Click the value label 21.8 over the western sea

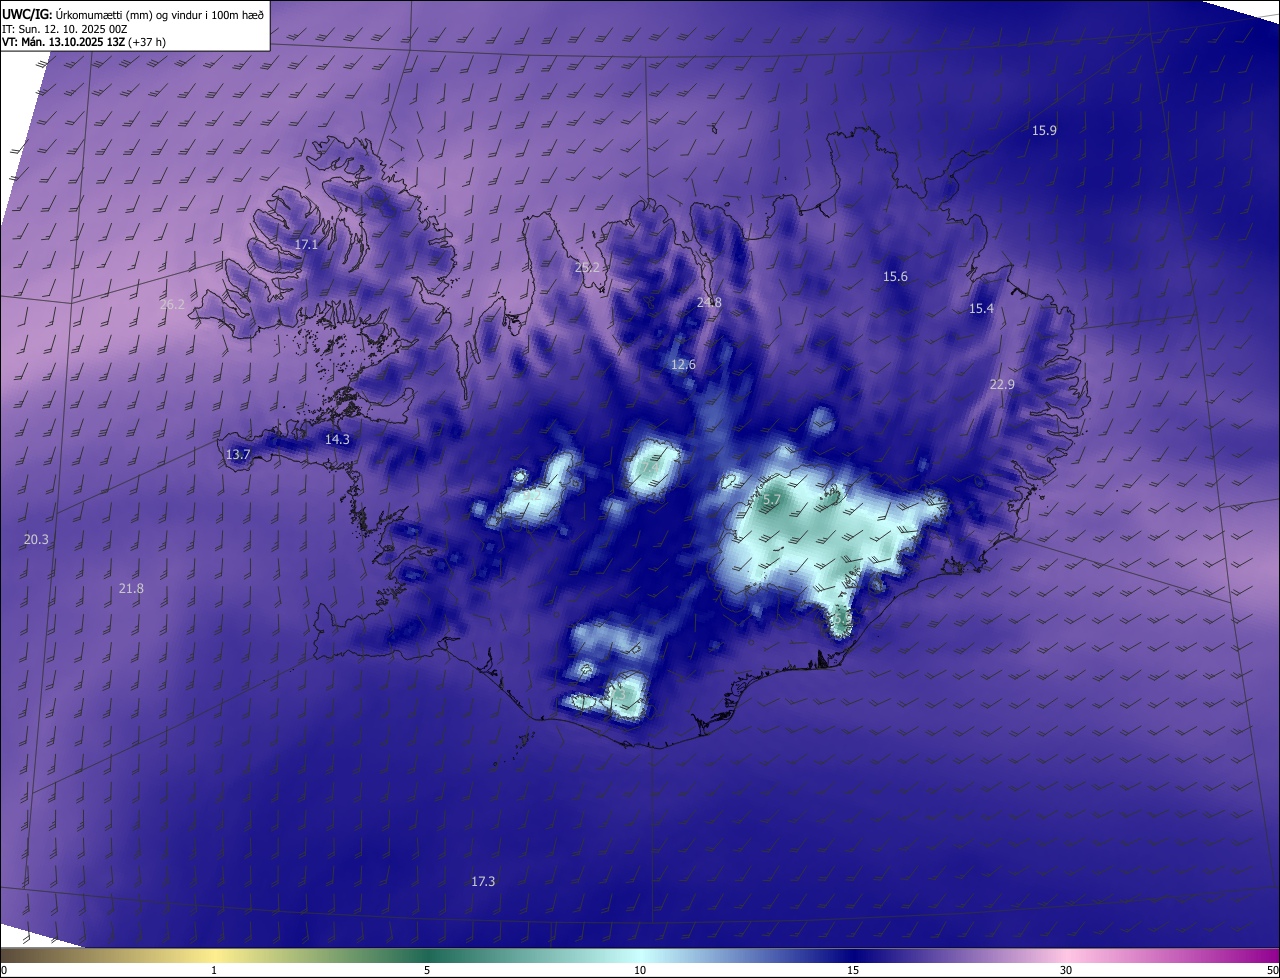click(x=131, y=589)
